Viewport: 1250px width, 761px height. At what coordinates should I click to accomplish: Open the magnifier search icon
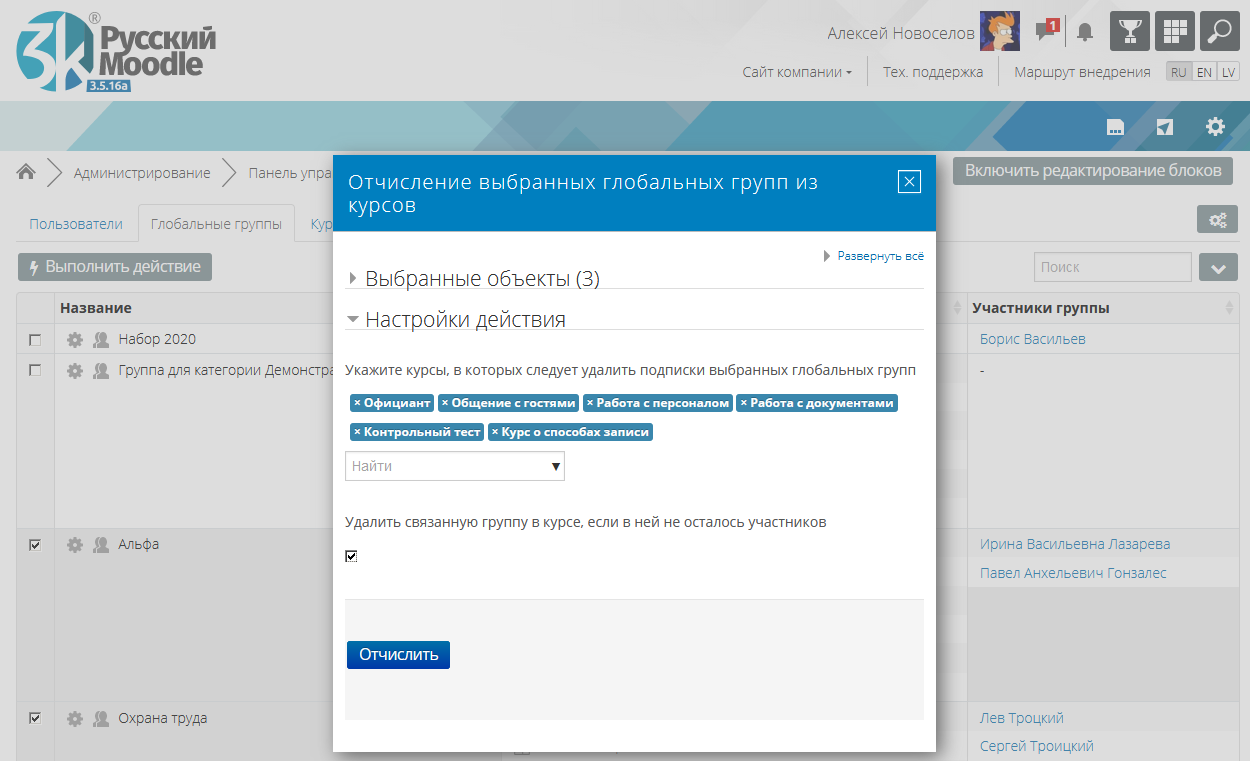(x=1219, y=31)
